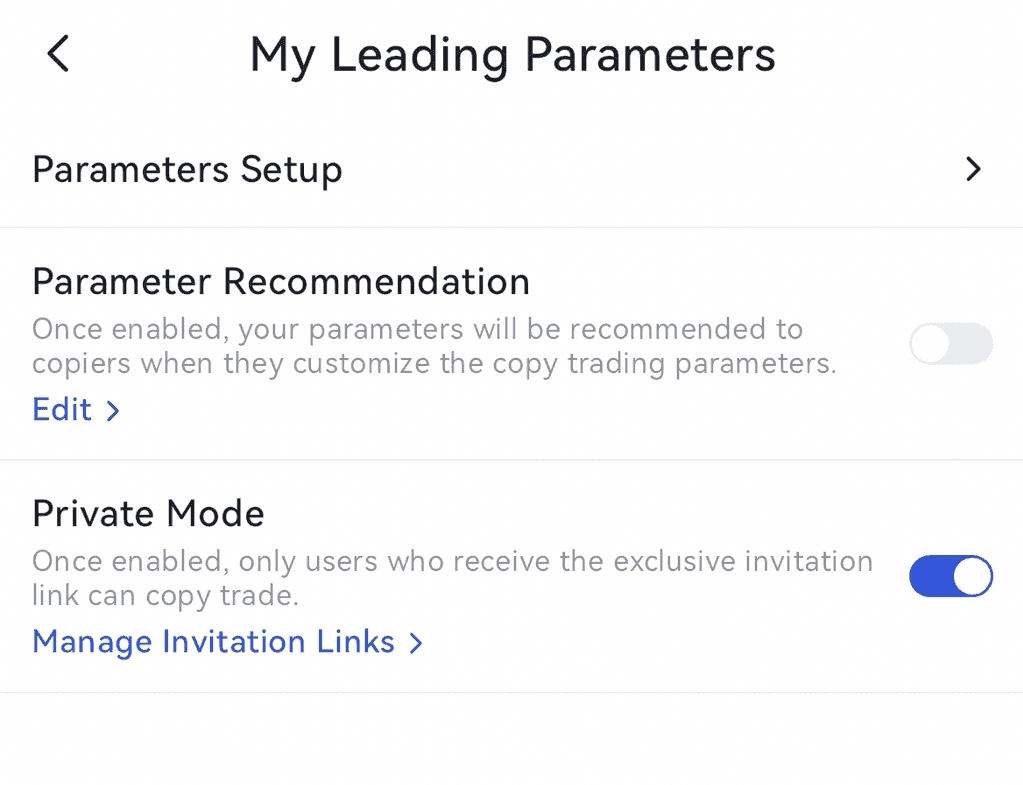Click 'copy trading parameters' in the description
The height and width of the screenshot is (785, 1023).
click(x=668, y=363)
